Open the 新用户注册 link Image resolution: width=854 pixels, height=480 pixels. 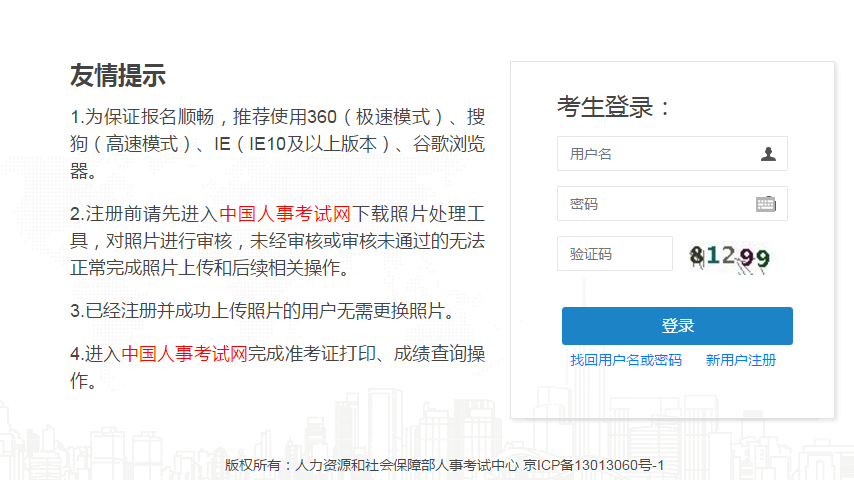[740, 360]
